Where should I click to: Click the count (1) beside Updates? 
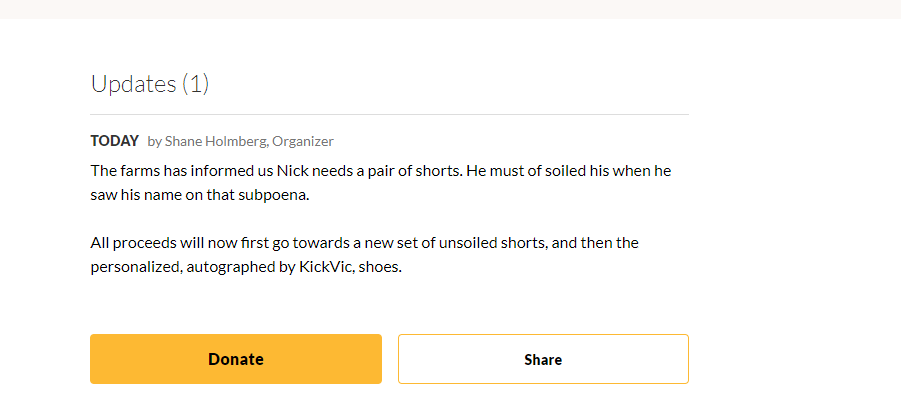pyautogui.click(x=195, y=84)
